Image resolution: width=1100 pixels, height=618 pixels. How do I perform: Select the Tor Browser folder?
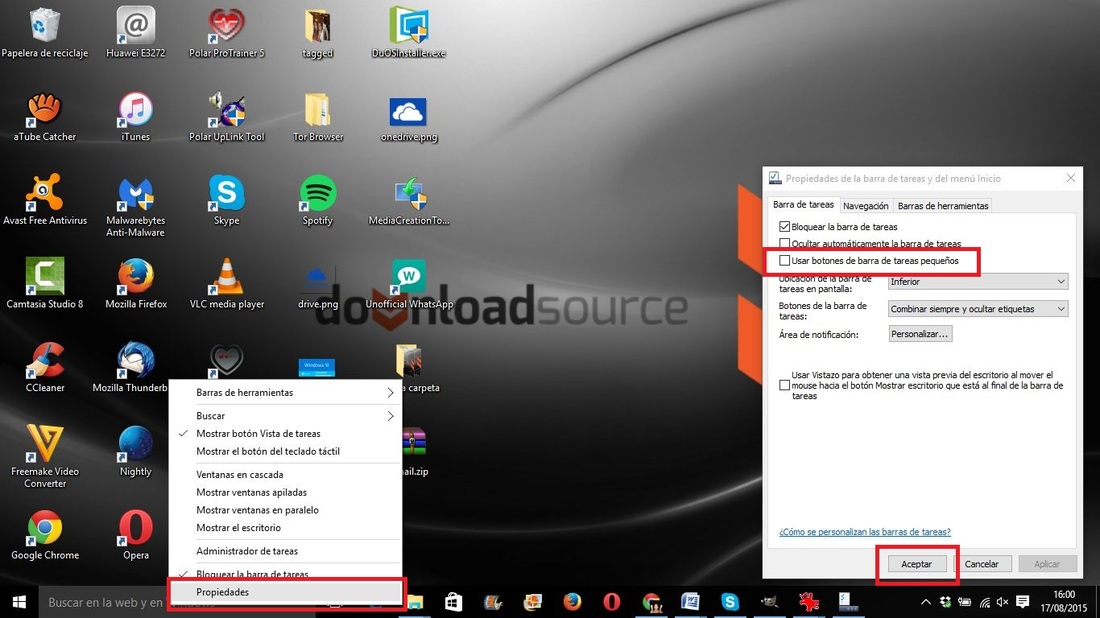(318, 116)
